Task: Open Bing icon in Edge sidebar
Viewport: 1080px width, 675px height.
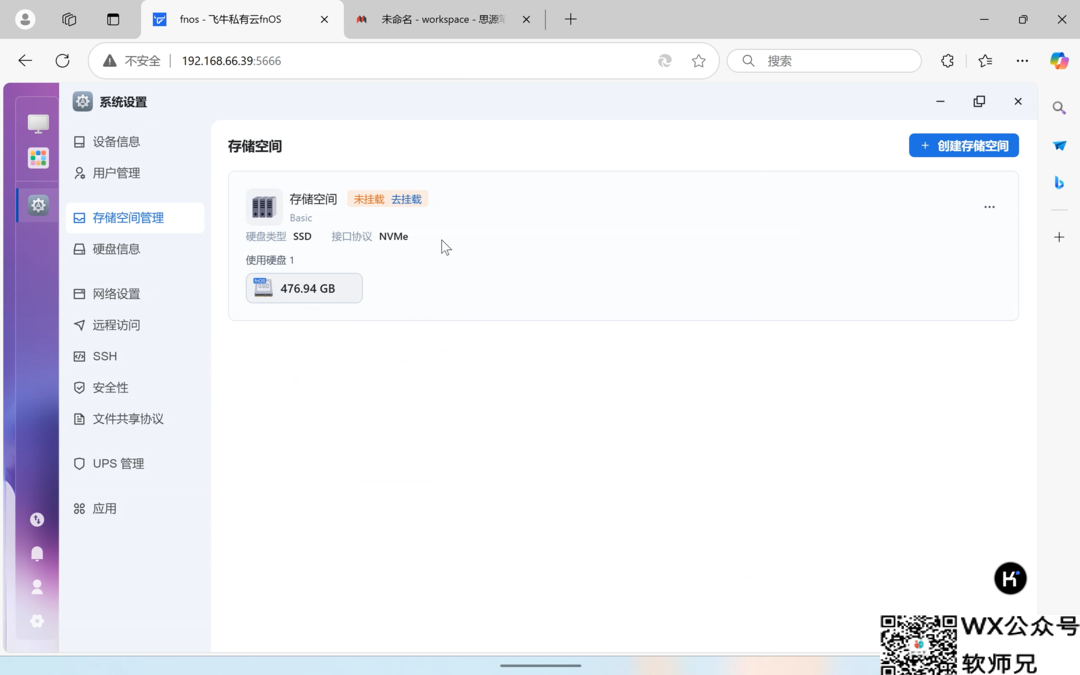Action: [1059, 183]
